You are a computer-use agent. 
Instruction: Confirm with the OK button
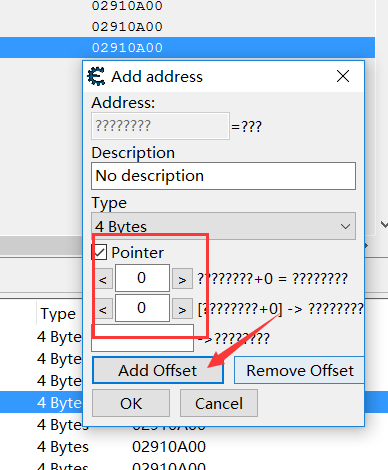(131, 403)
